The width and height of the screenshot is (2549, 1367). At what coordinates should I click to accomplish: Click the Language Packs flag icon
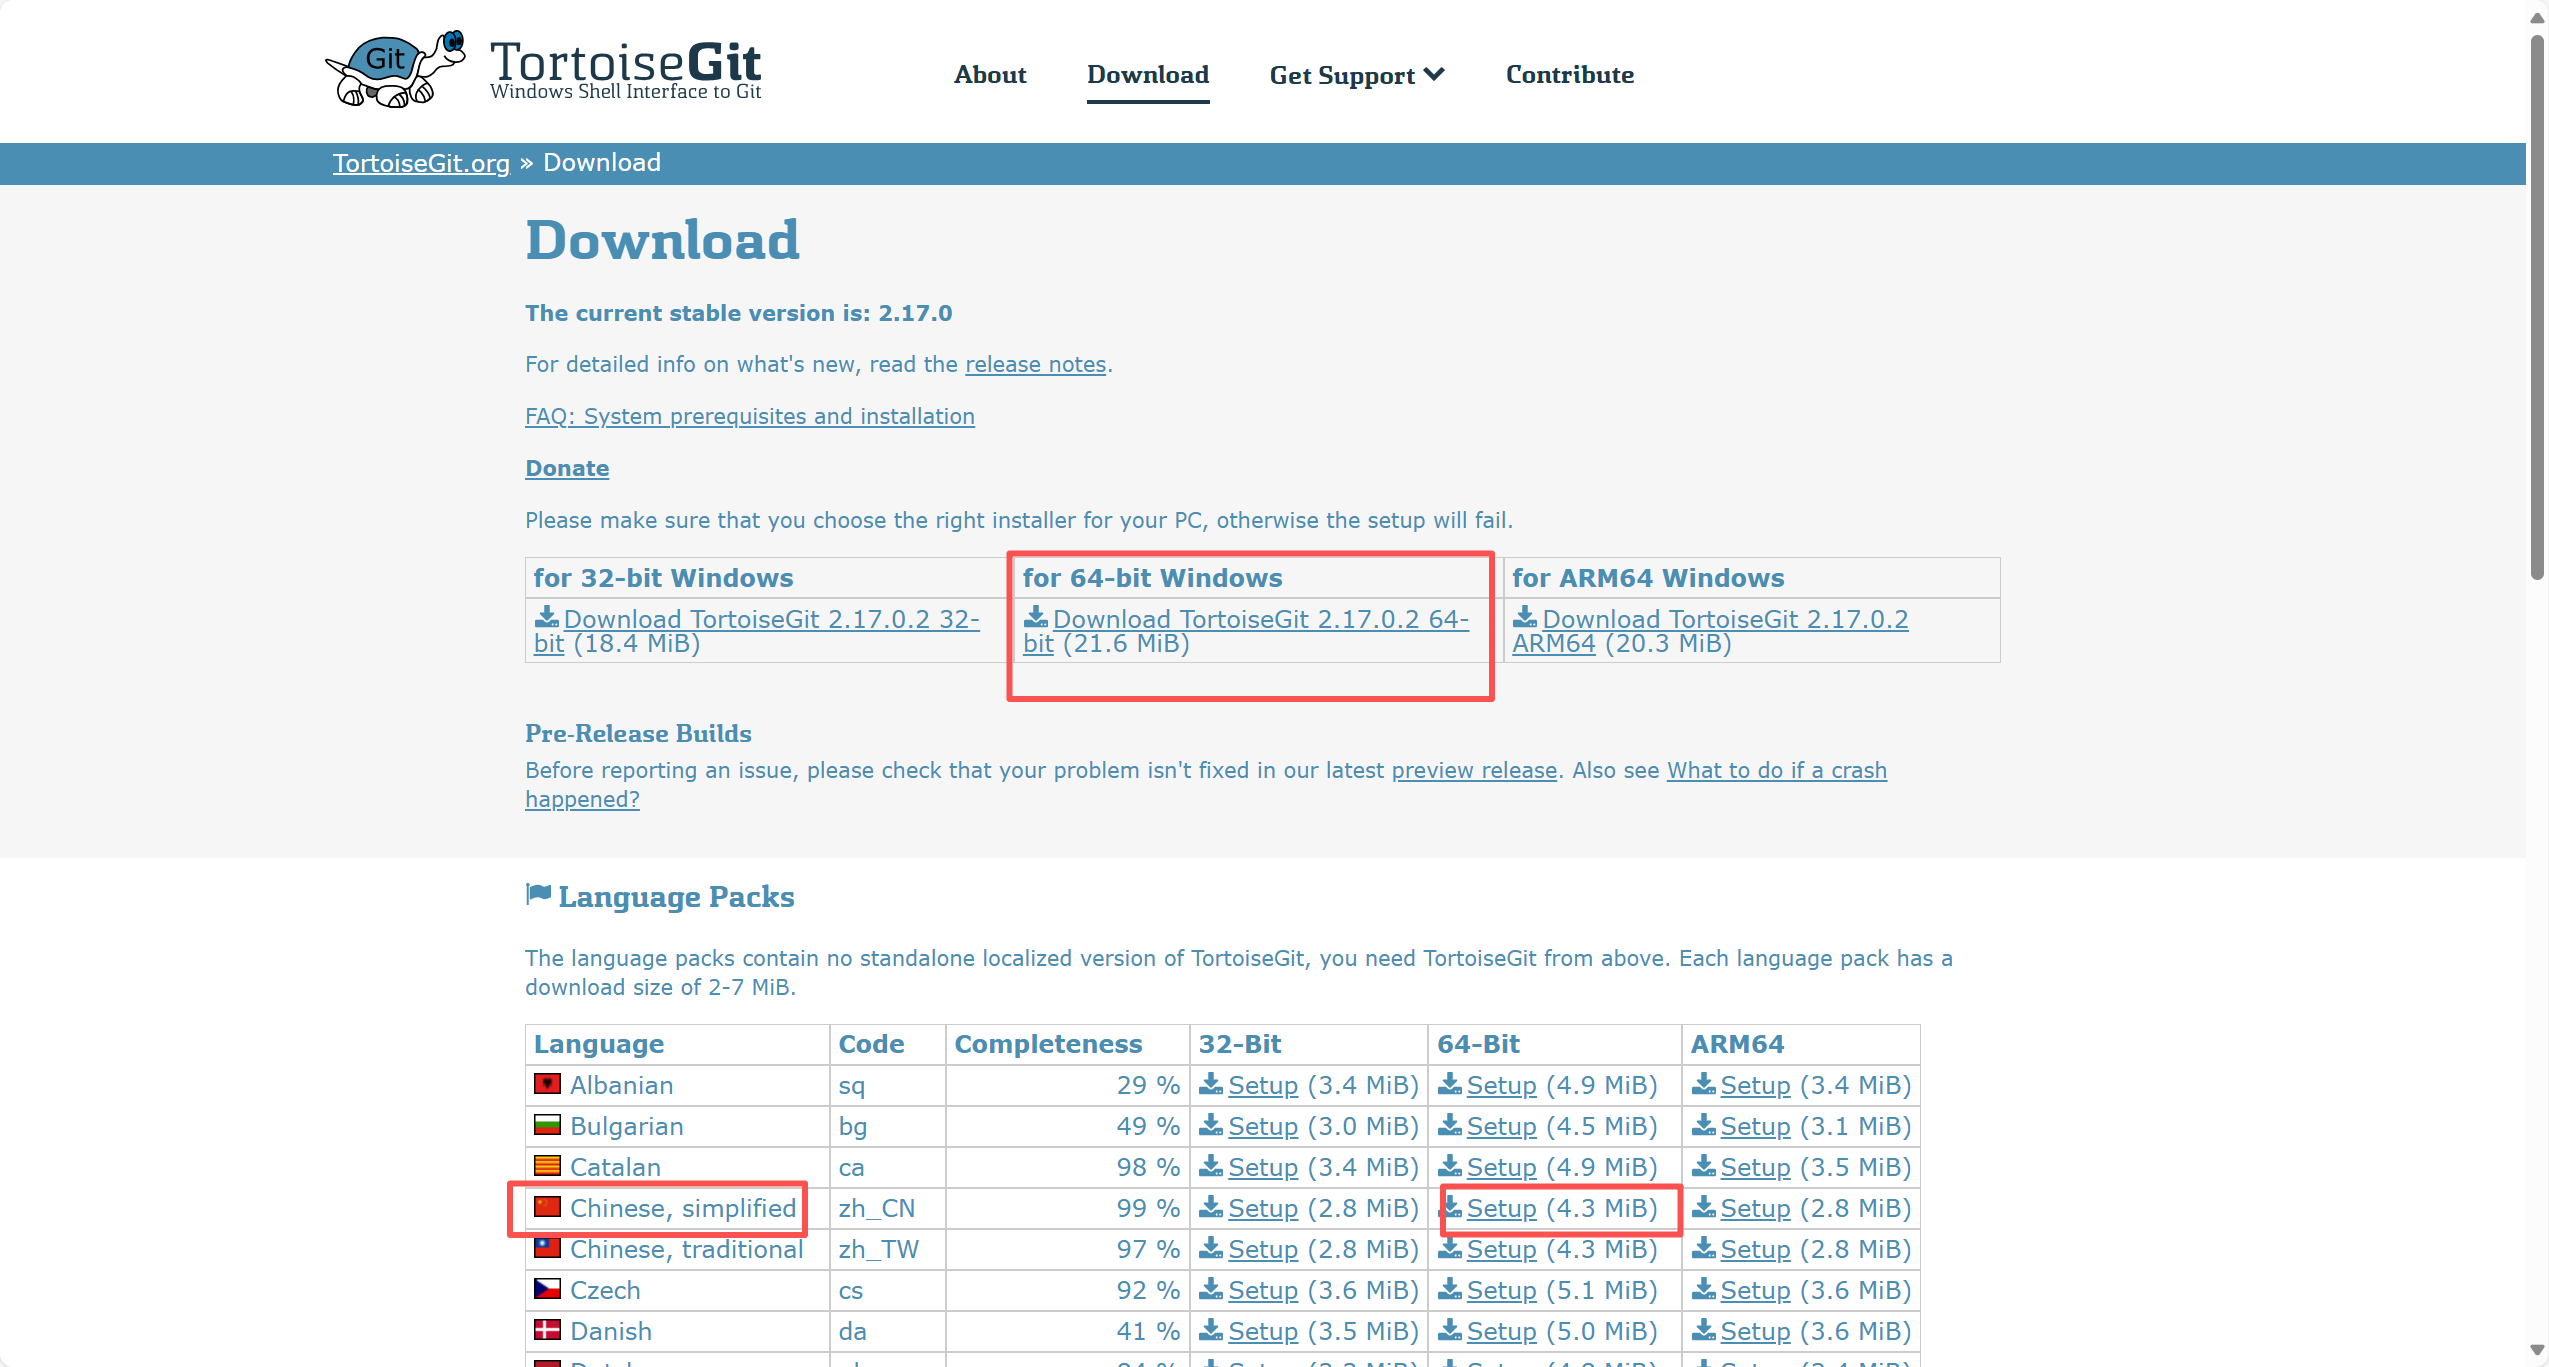tap(538, 894)
